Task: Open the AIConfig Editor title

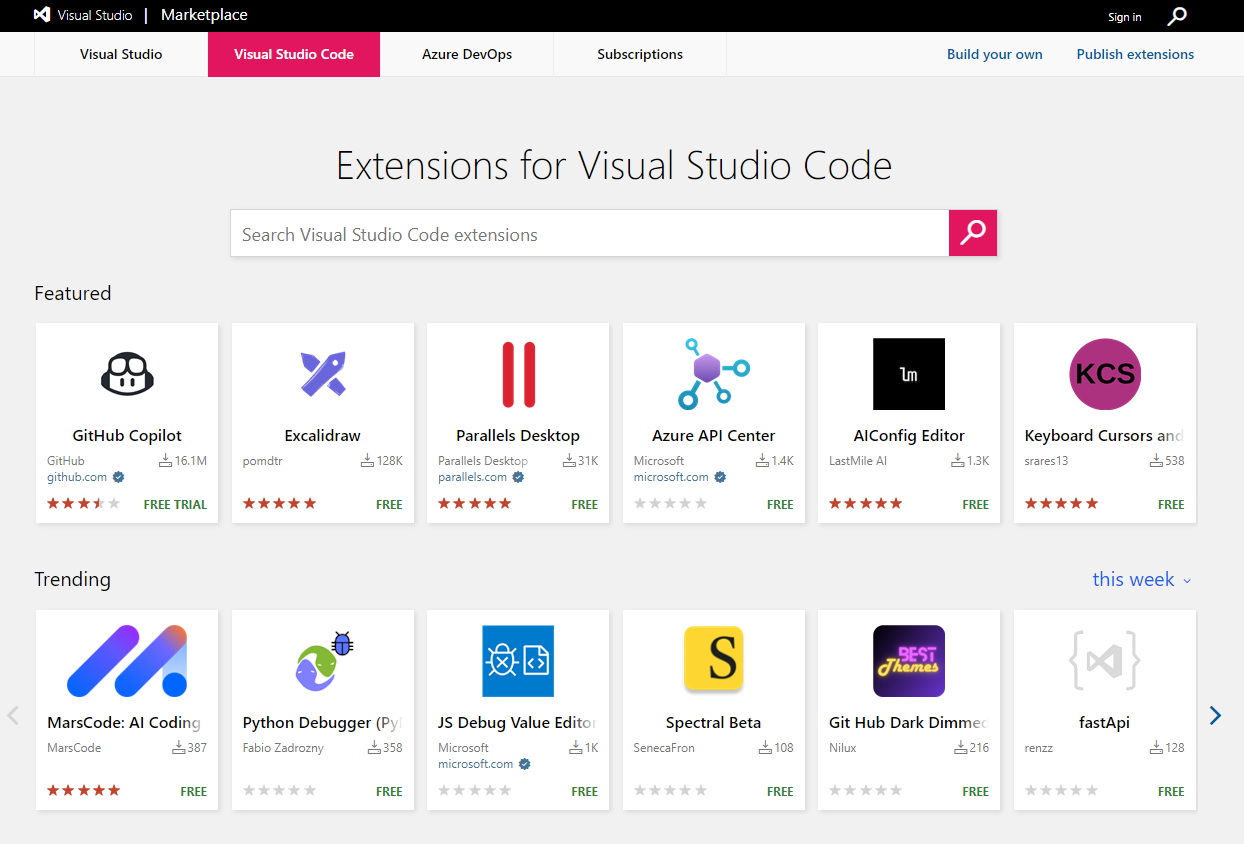Action: click(x=909, y=435)
